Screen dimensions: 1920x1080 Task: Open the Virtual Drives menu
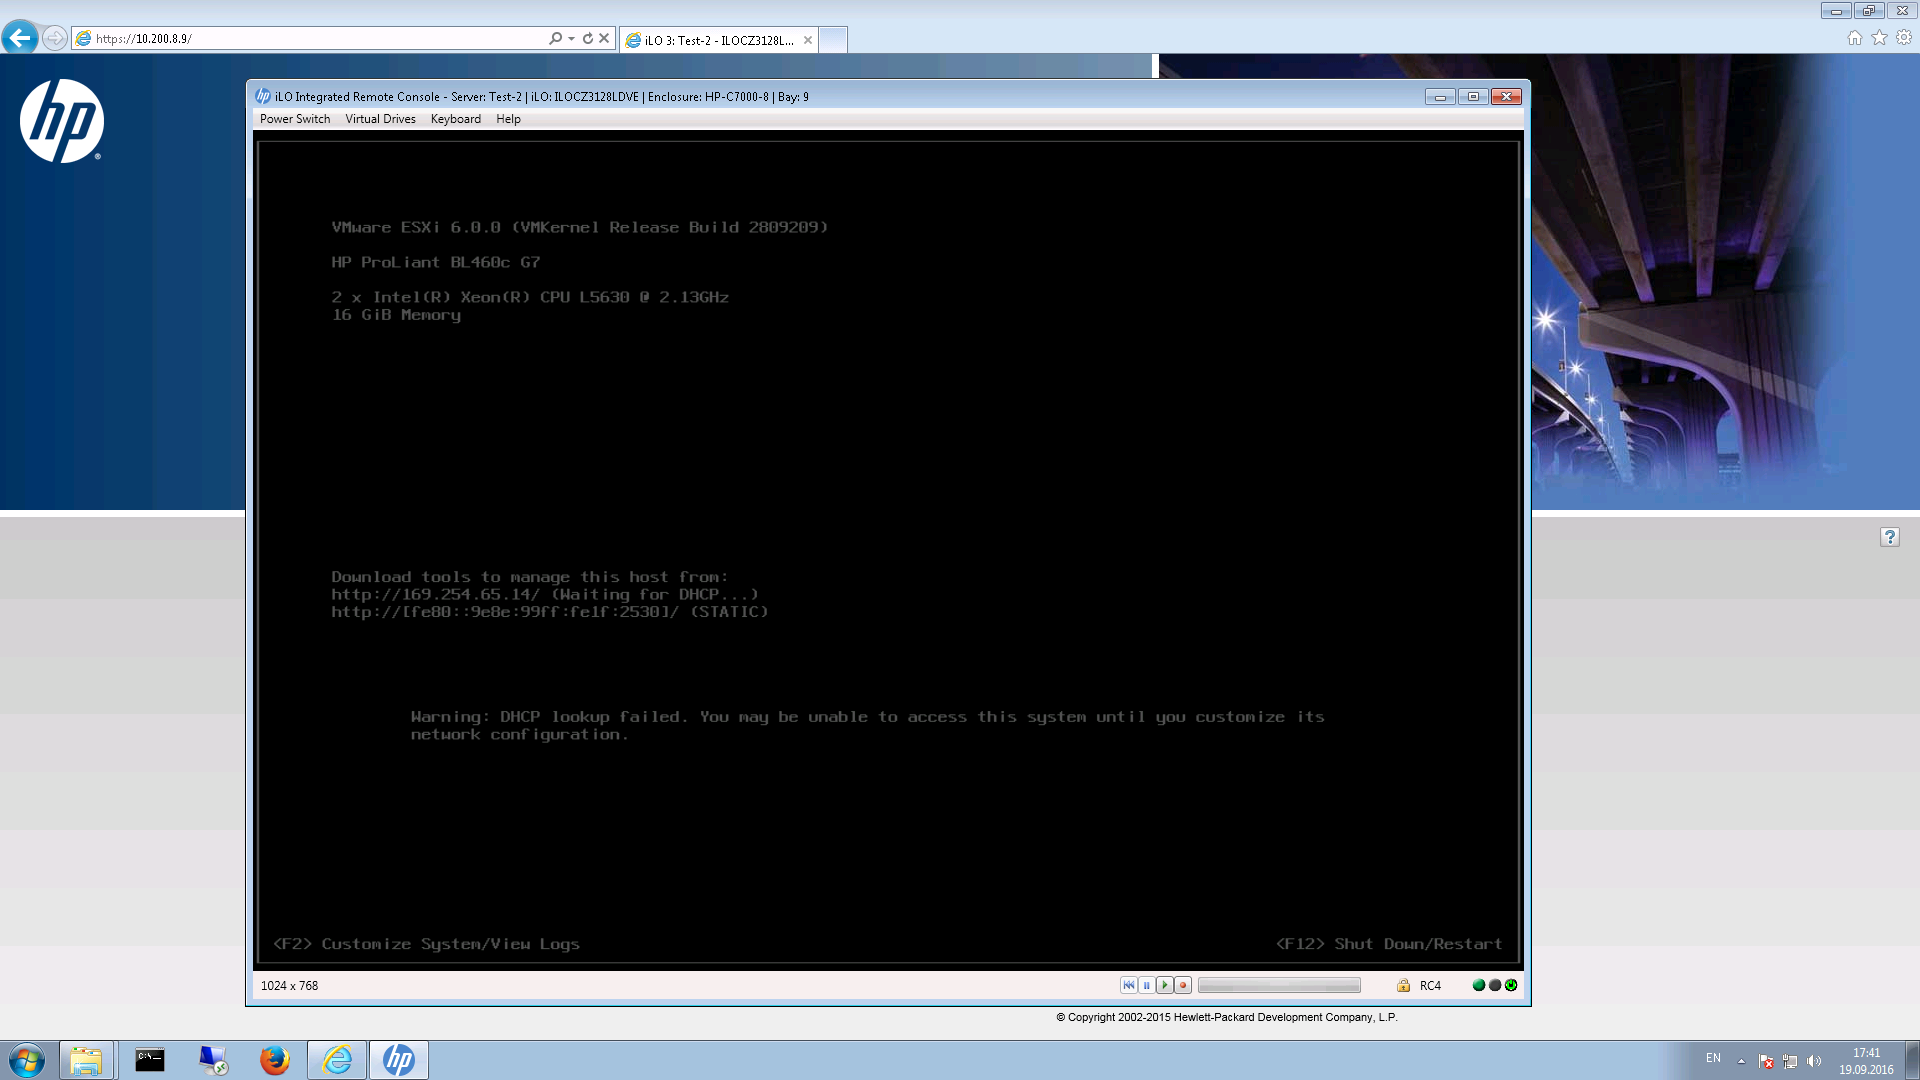click(380, 119)
